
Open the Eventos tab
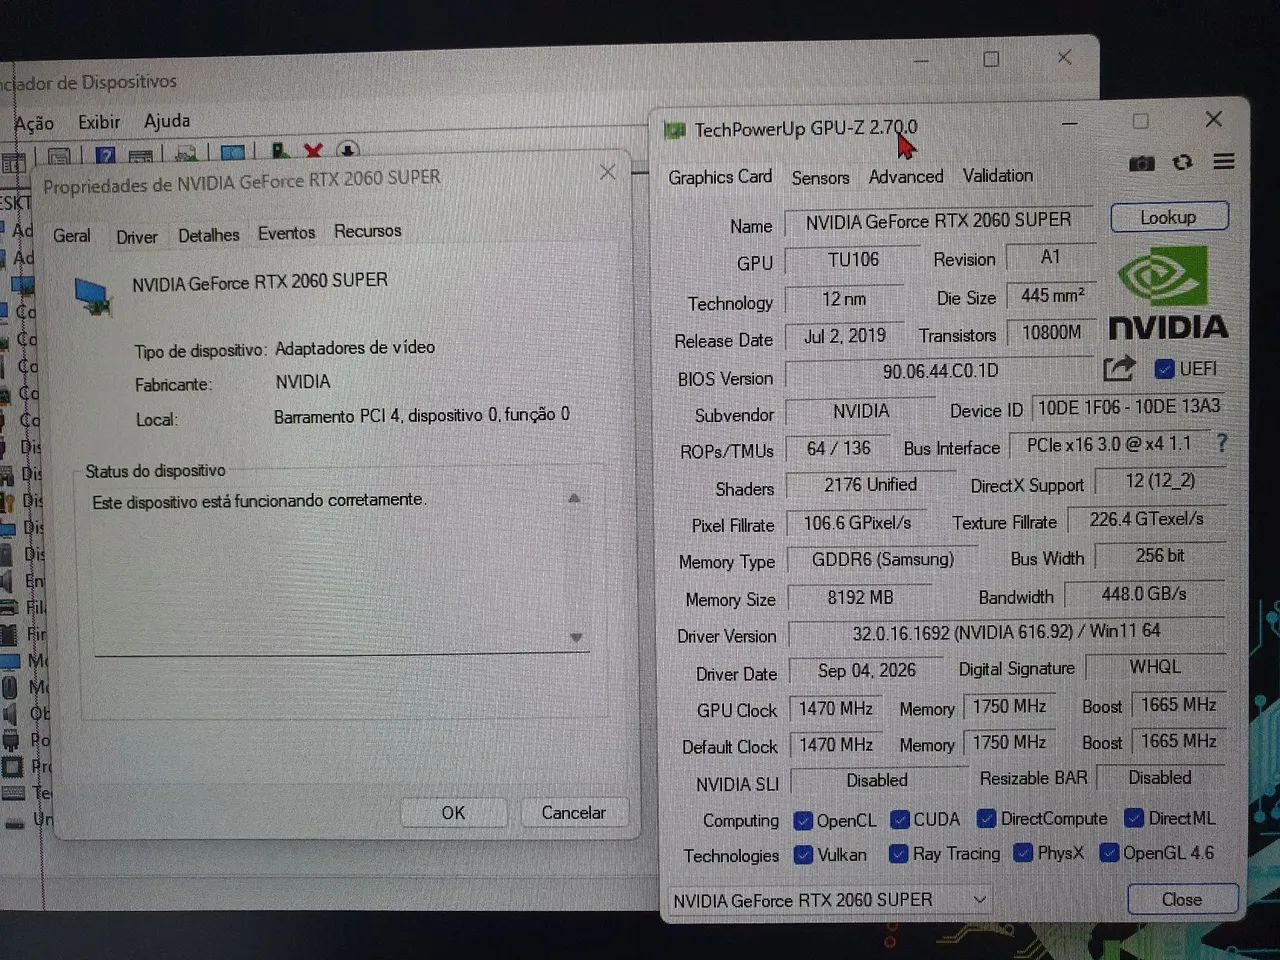point(286,233)
